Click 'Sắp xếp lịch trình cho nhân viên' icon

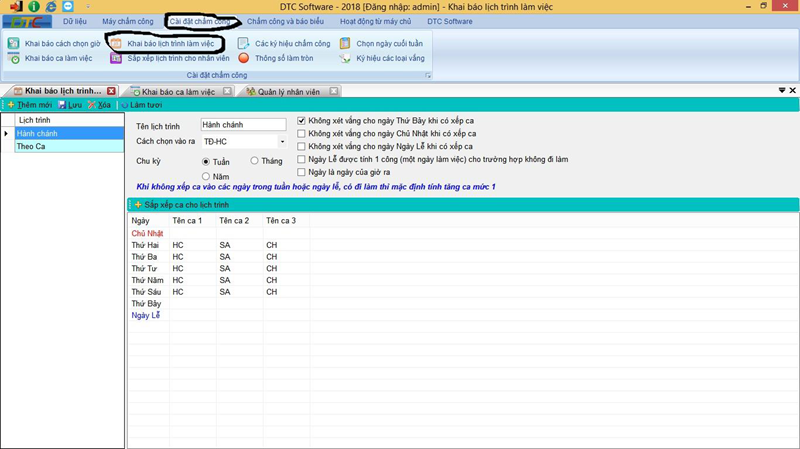tap(116, 59)
